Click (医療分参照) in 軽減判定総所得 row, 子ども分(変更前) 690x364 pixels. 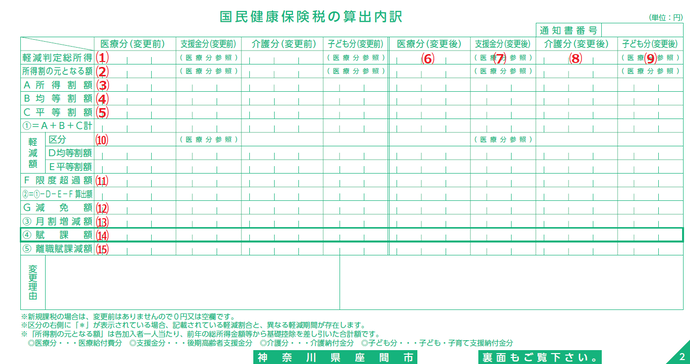point(356,58)
